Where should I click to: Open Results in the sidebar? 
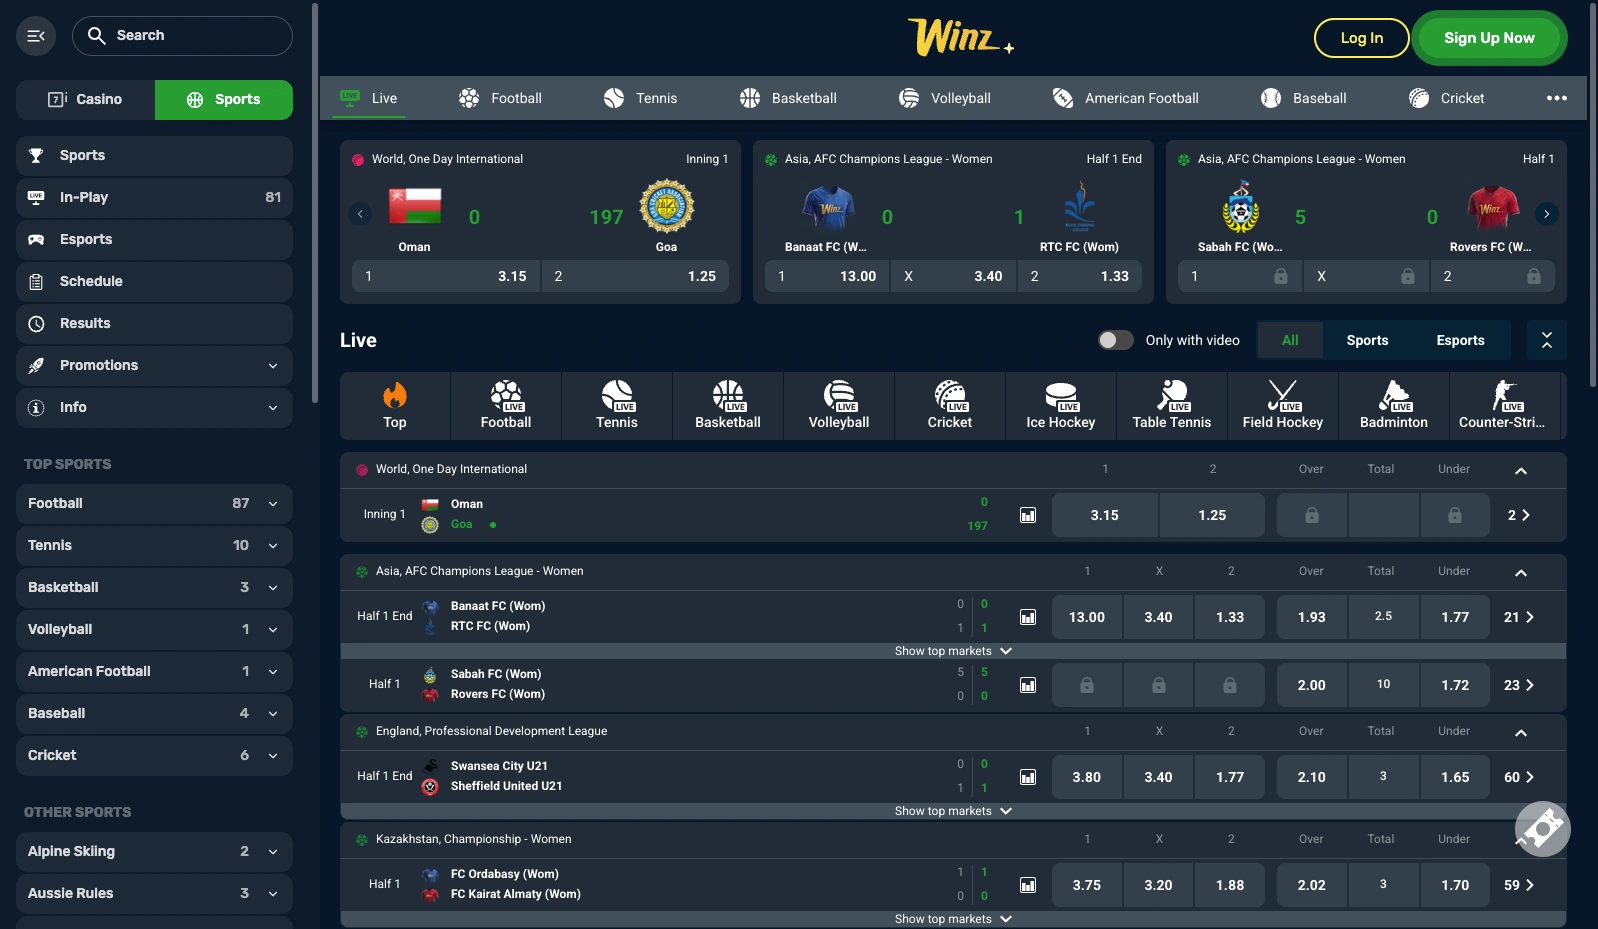(x=154, y=323)
